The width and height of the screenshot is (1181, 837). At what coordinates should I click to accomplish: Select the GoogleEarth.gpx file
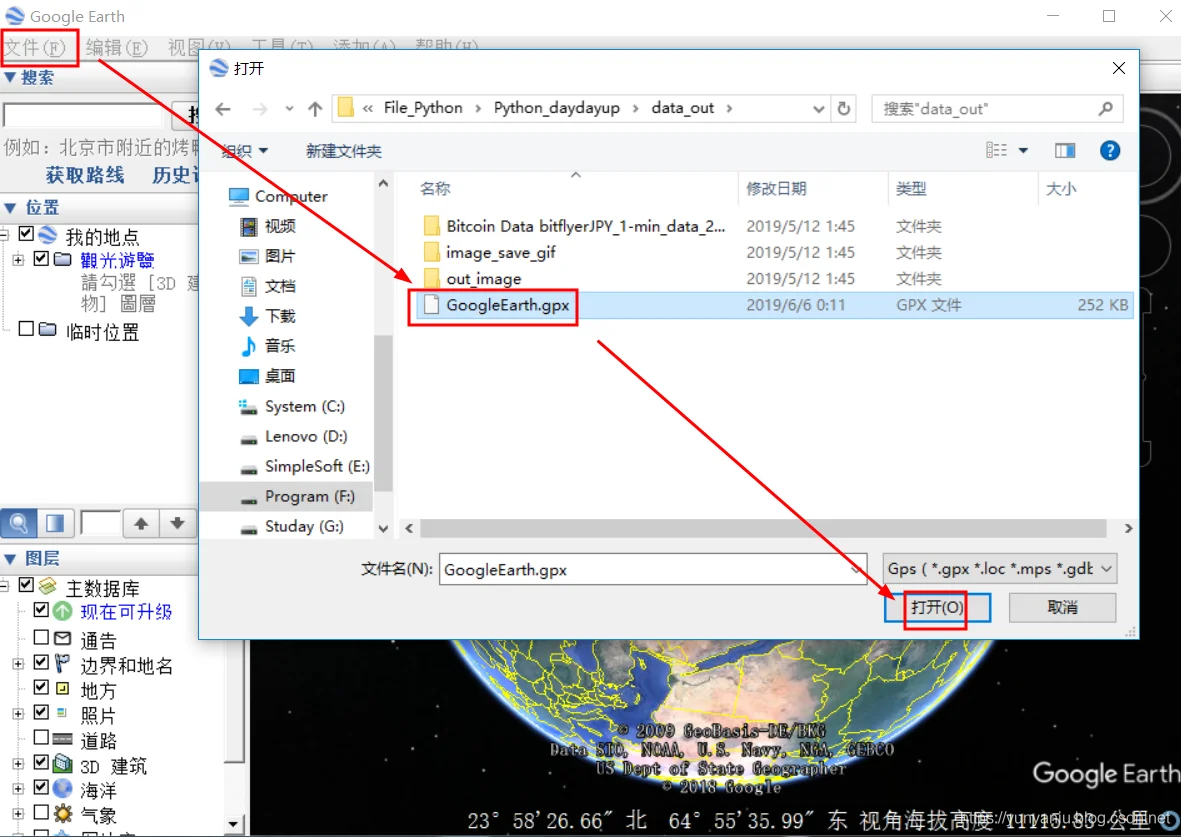pos(507,305)
